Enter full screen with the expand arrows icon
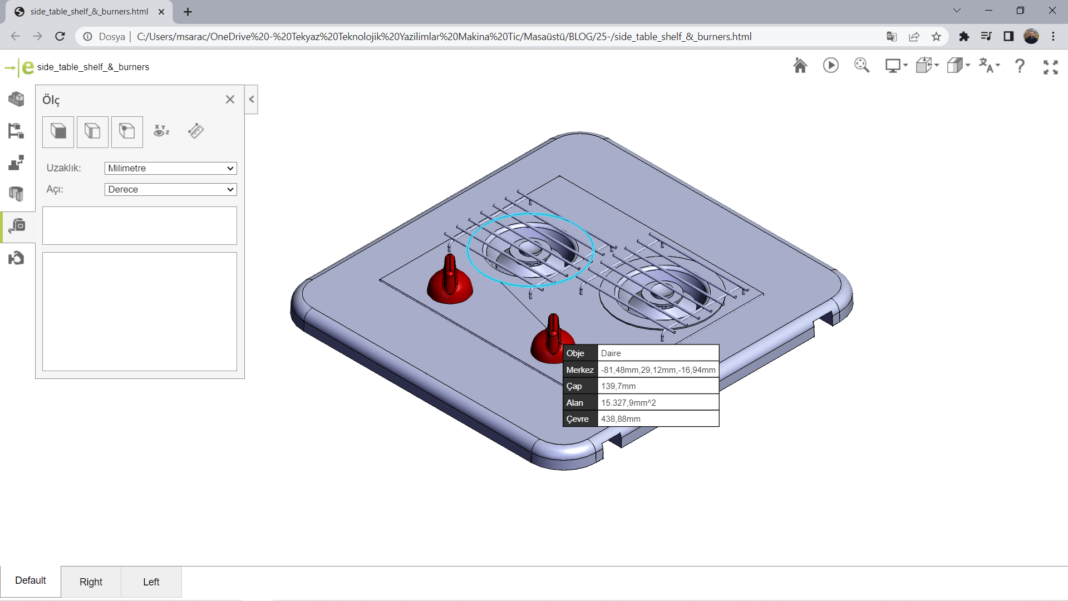Image resolution: width=1068 pixels, height=601 pixels. click(1050, 67)
